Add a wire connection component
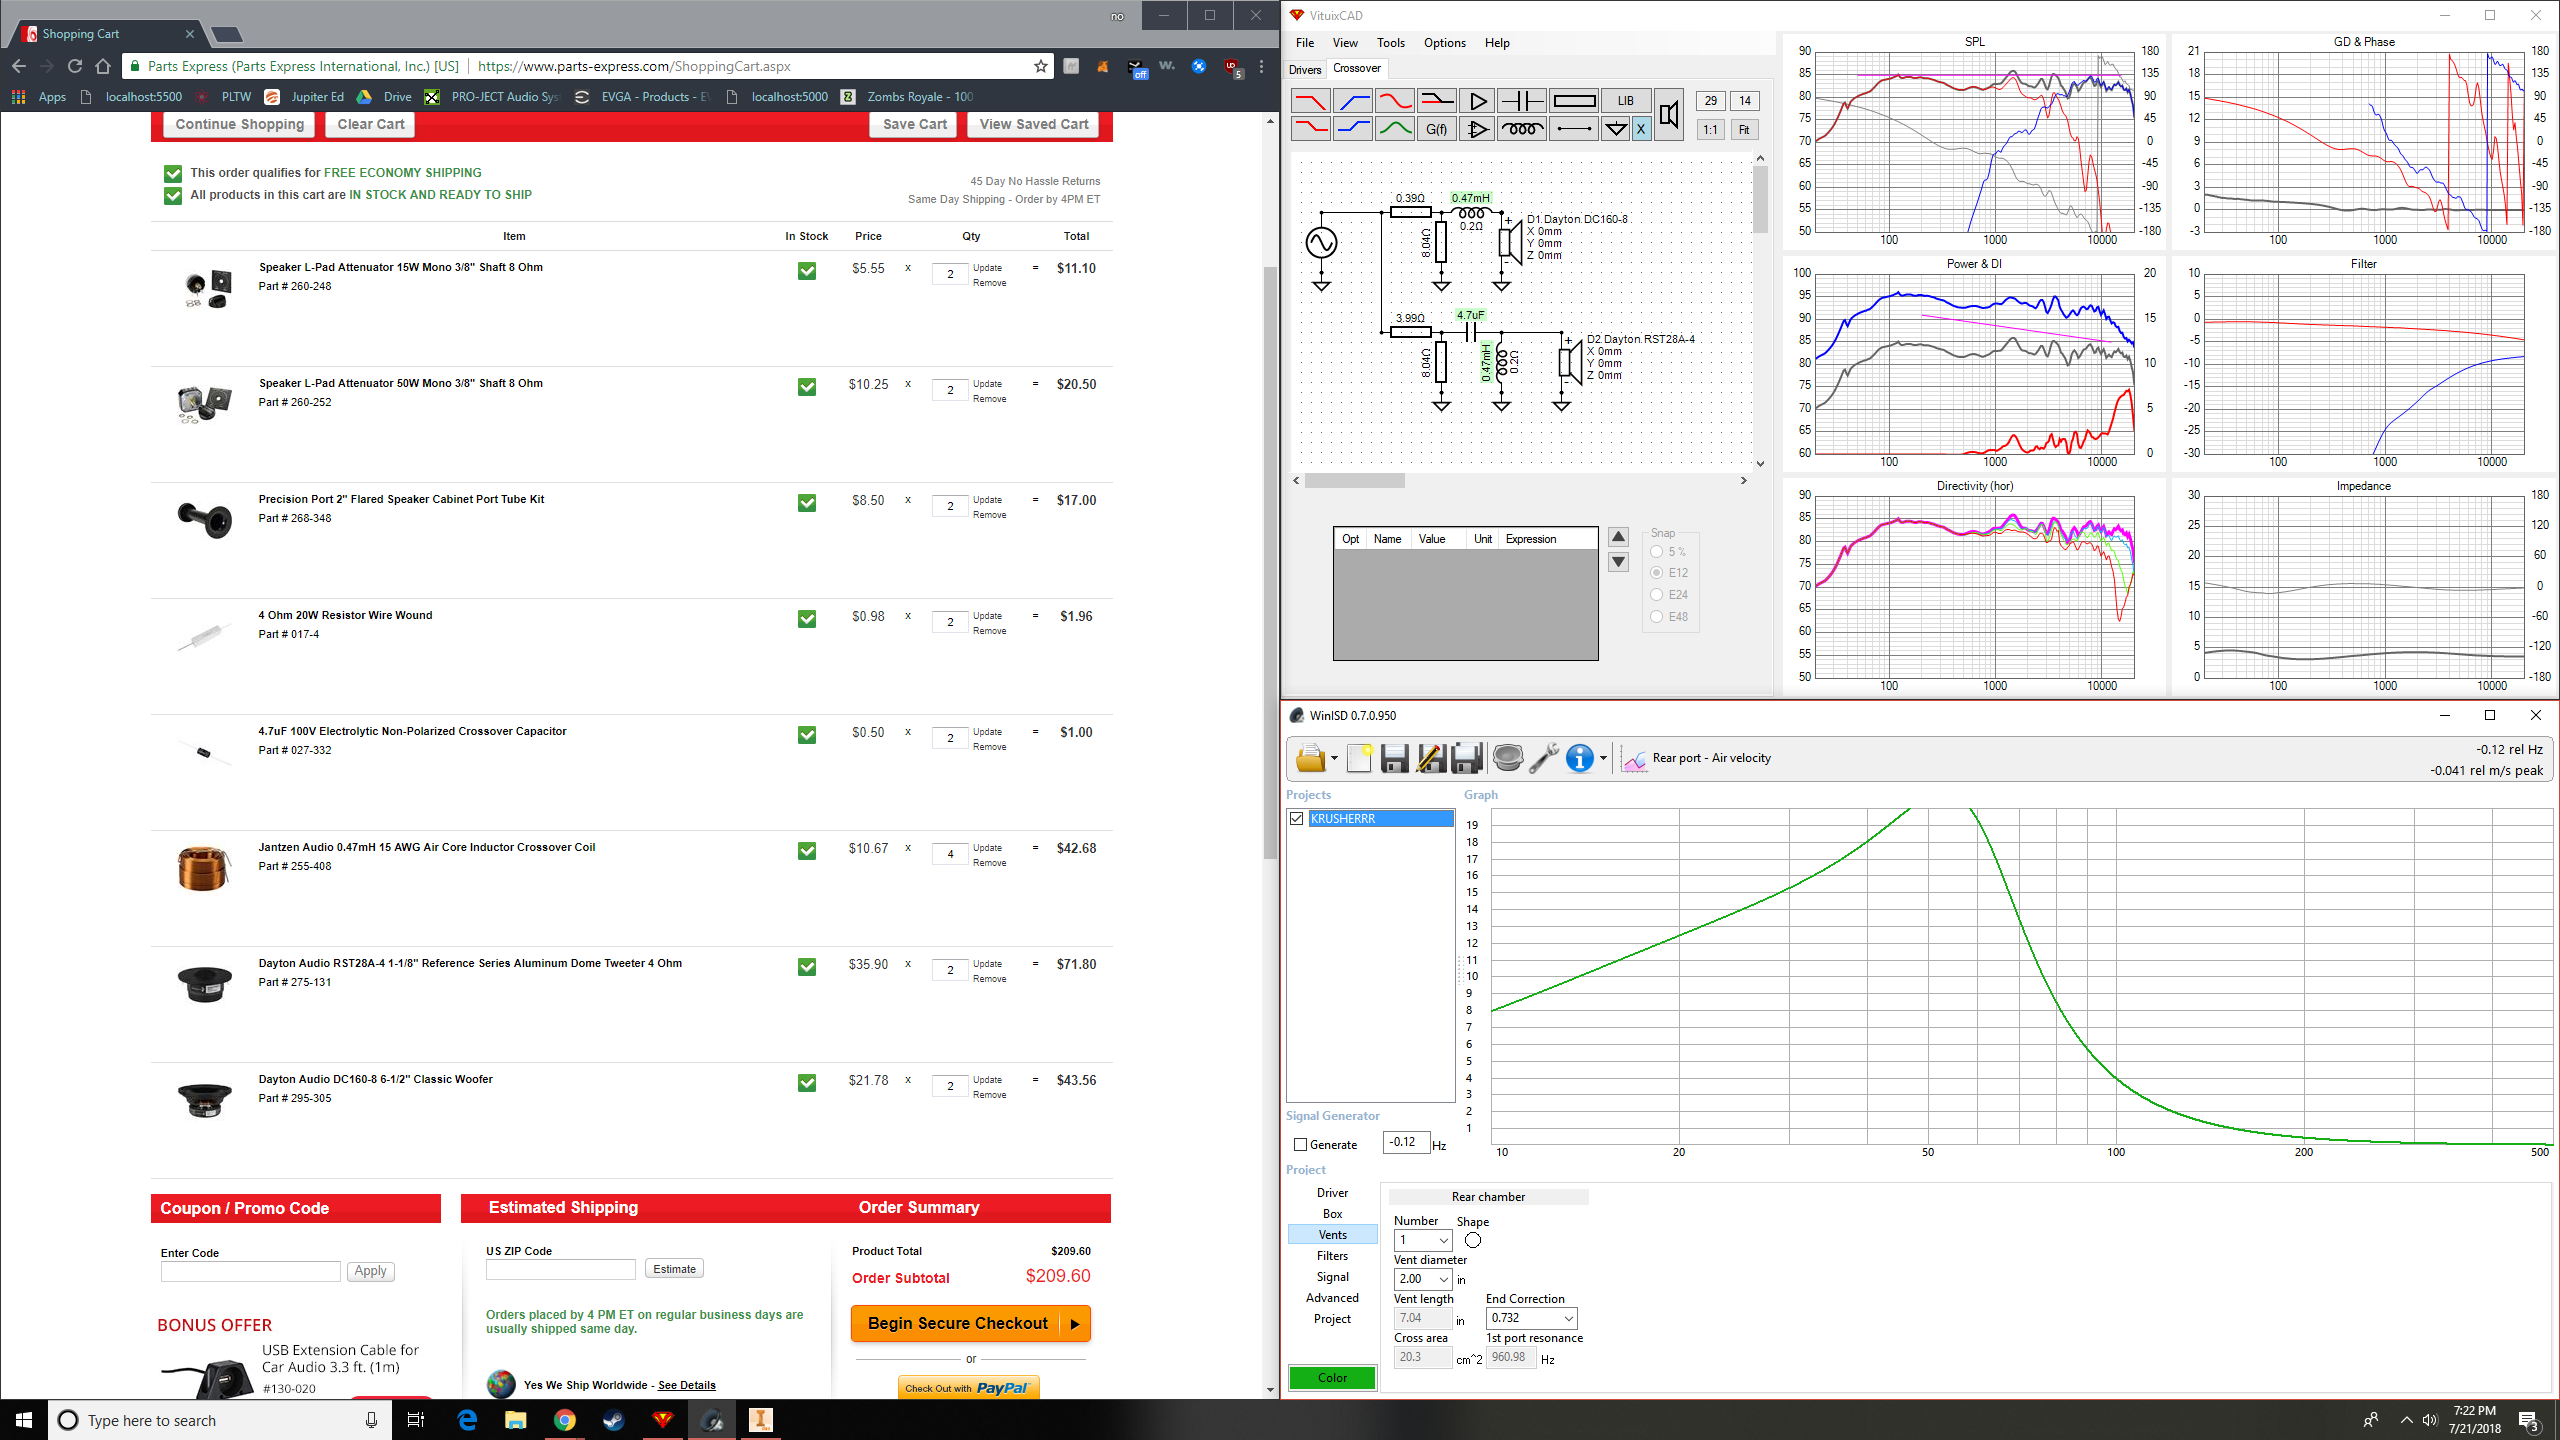Image resolution: width=2560 pixels, height=1440 pixels. click(1574, 129)
